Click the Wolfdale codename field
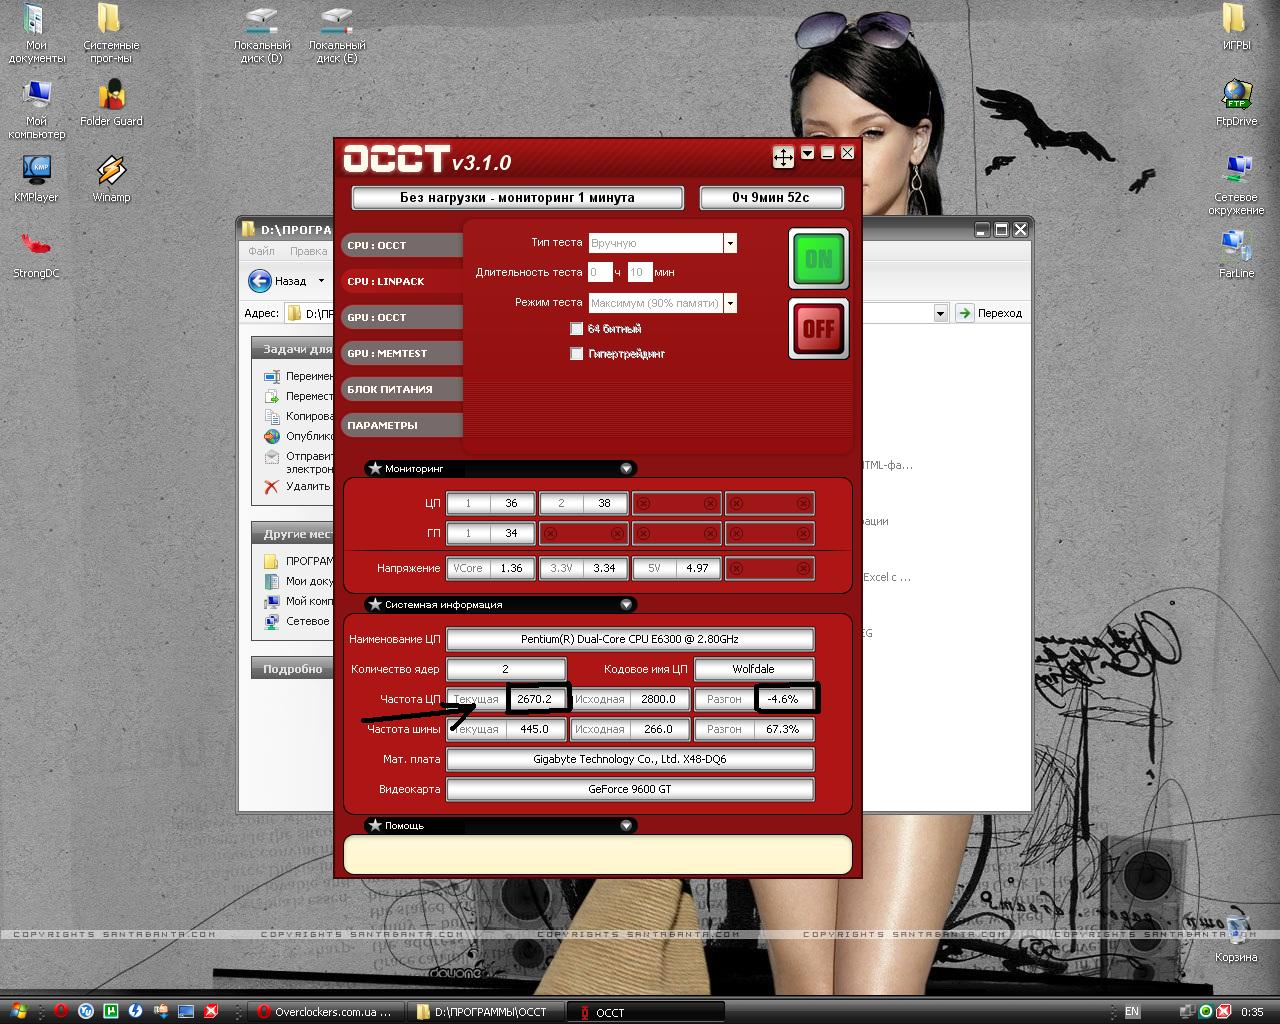 [754, 669]
